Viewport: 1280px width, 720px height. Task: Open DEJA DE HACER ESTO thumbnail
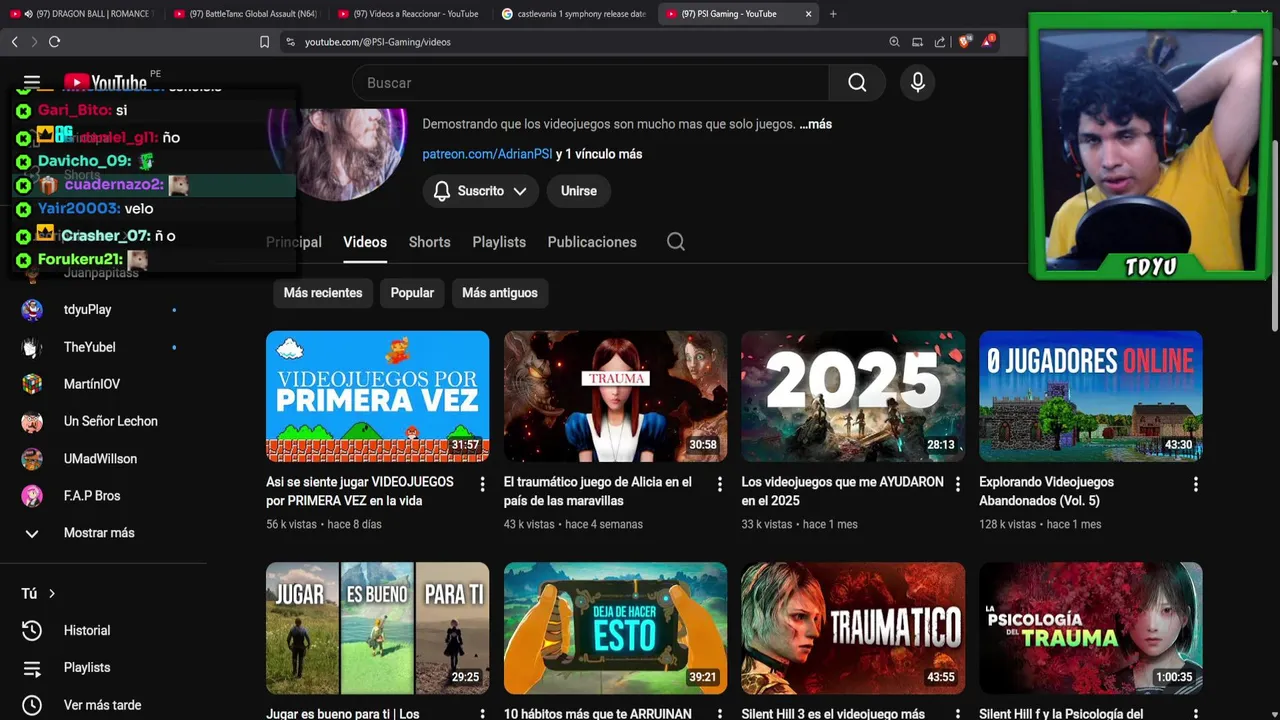(x=615, y=628)
